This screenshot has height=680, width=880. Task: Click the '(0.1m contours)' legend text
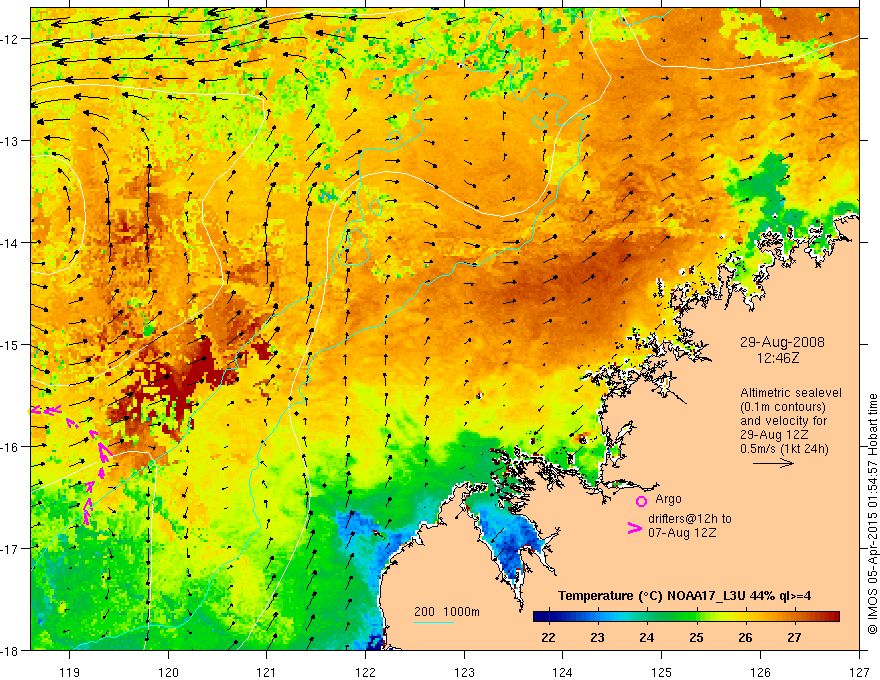click(x=783, y=407)
